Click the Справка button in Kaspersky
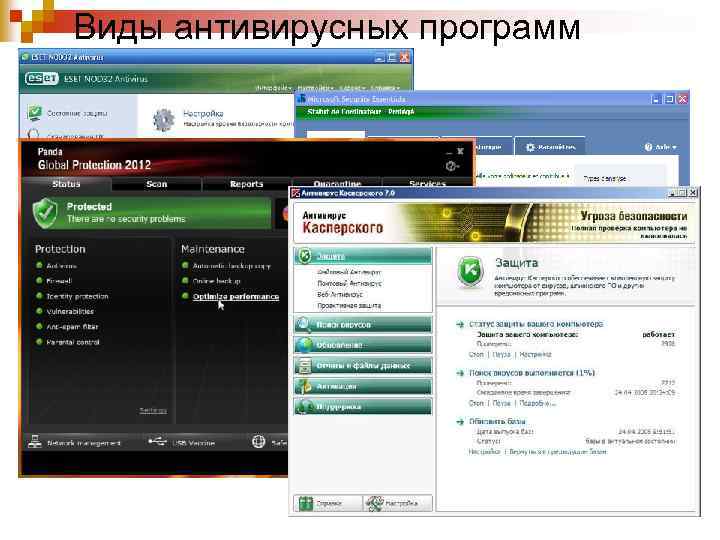 click(x=328, y=503)
